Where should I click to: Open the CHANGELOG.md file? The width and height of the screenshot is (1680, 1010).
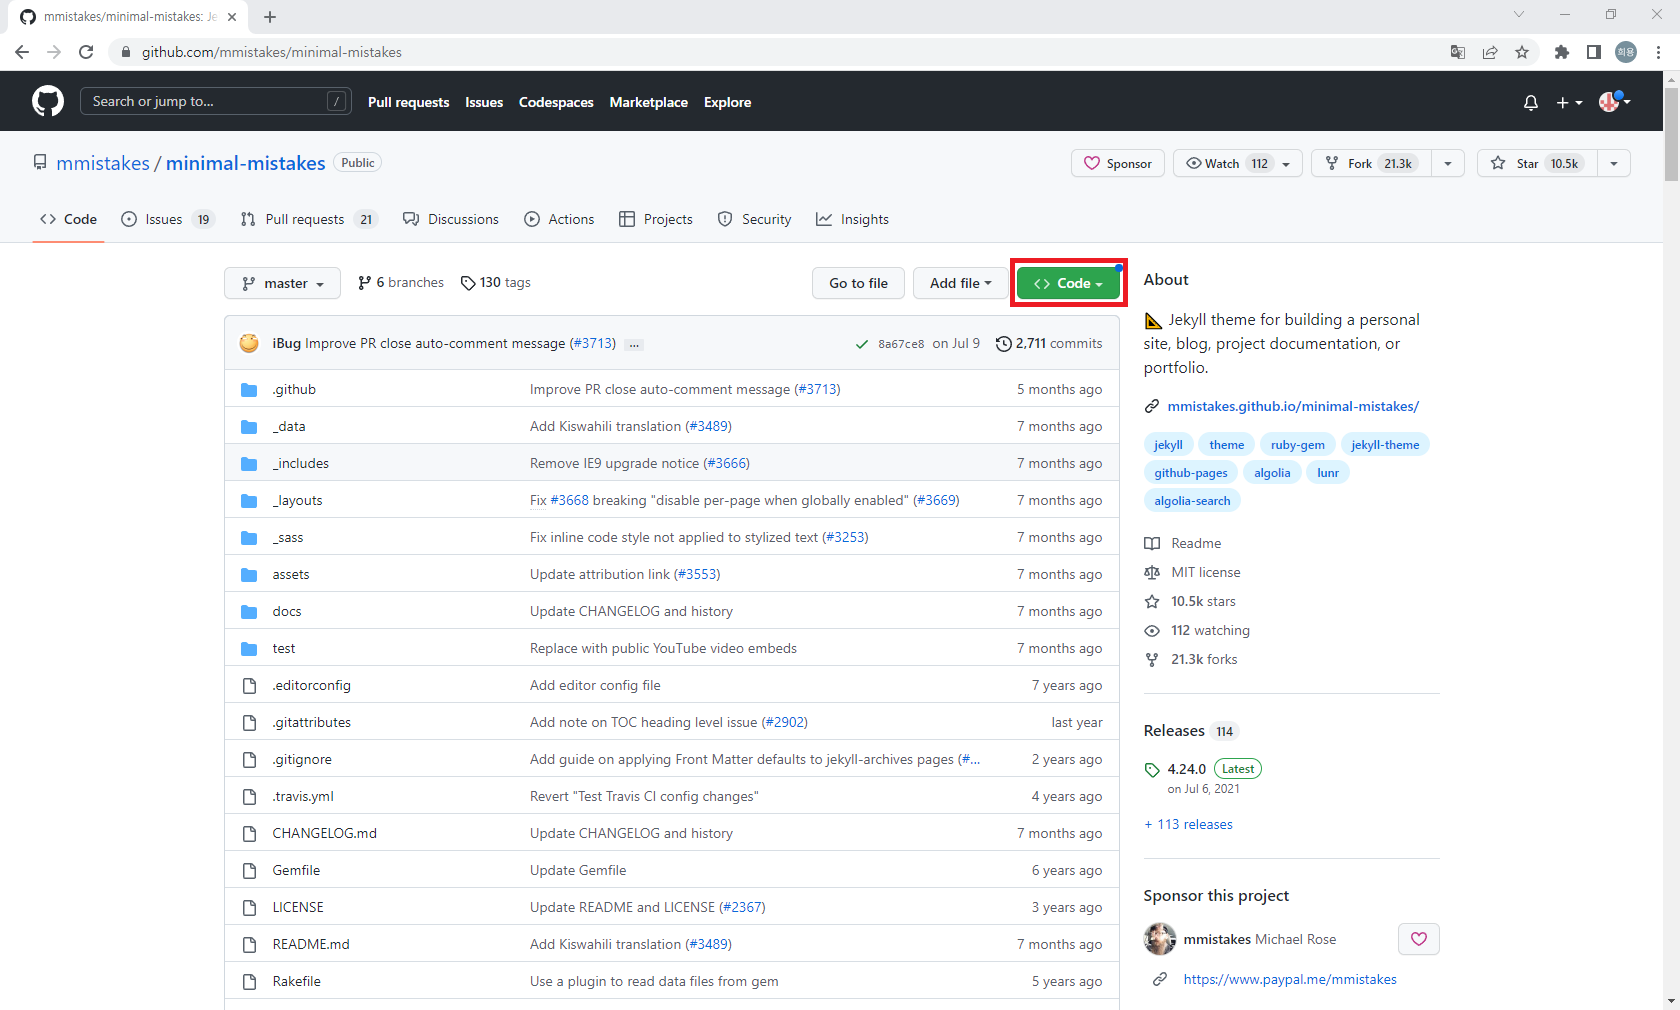pyautogui.click(x=325, y=833)
